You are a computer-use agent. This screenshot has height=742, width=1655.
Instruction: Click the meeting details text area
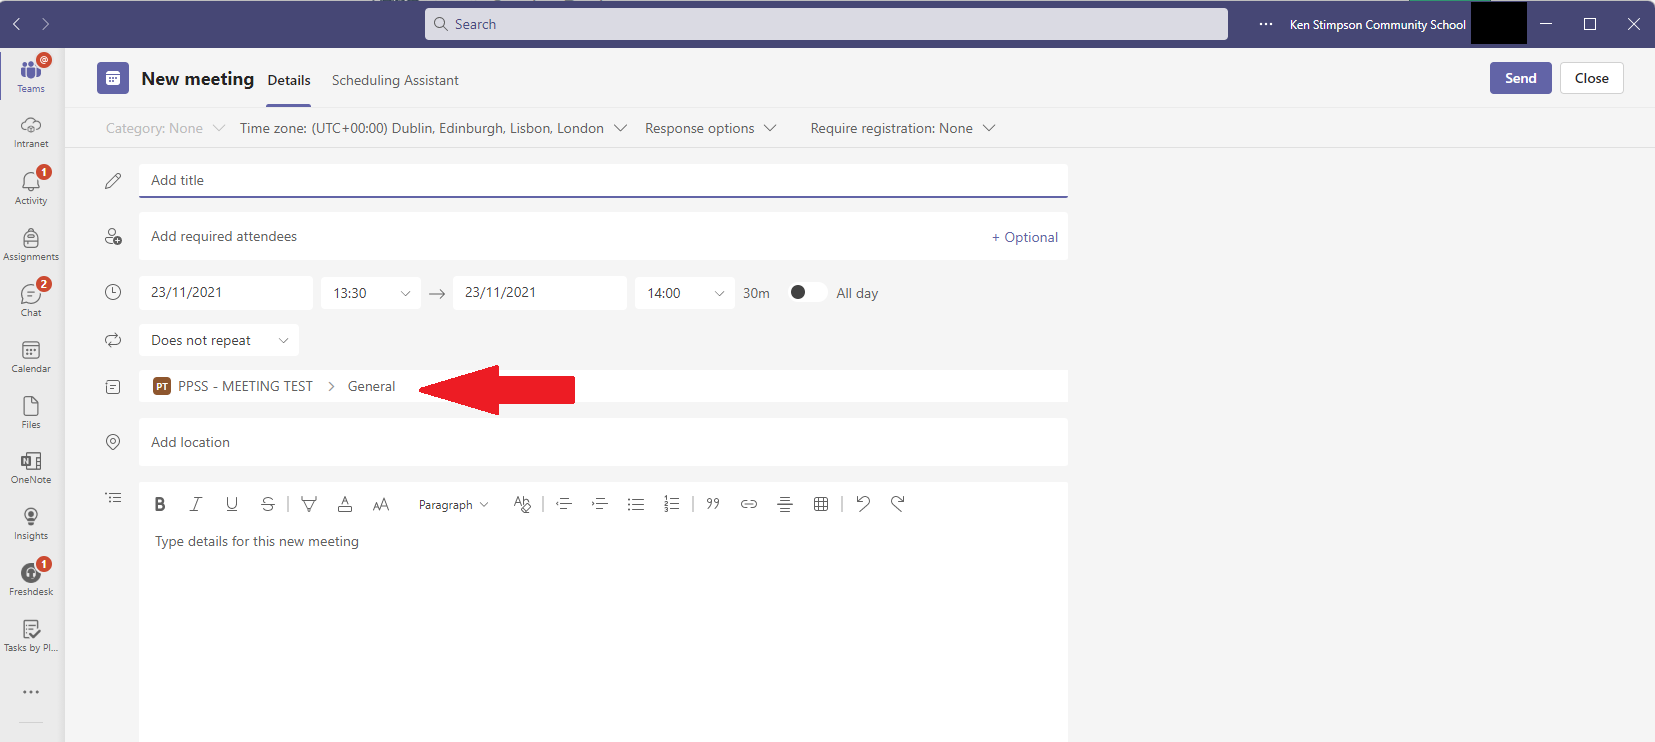[x=603, y=633]
